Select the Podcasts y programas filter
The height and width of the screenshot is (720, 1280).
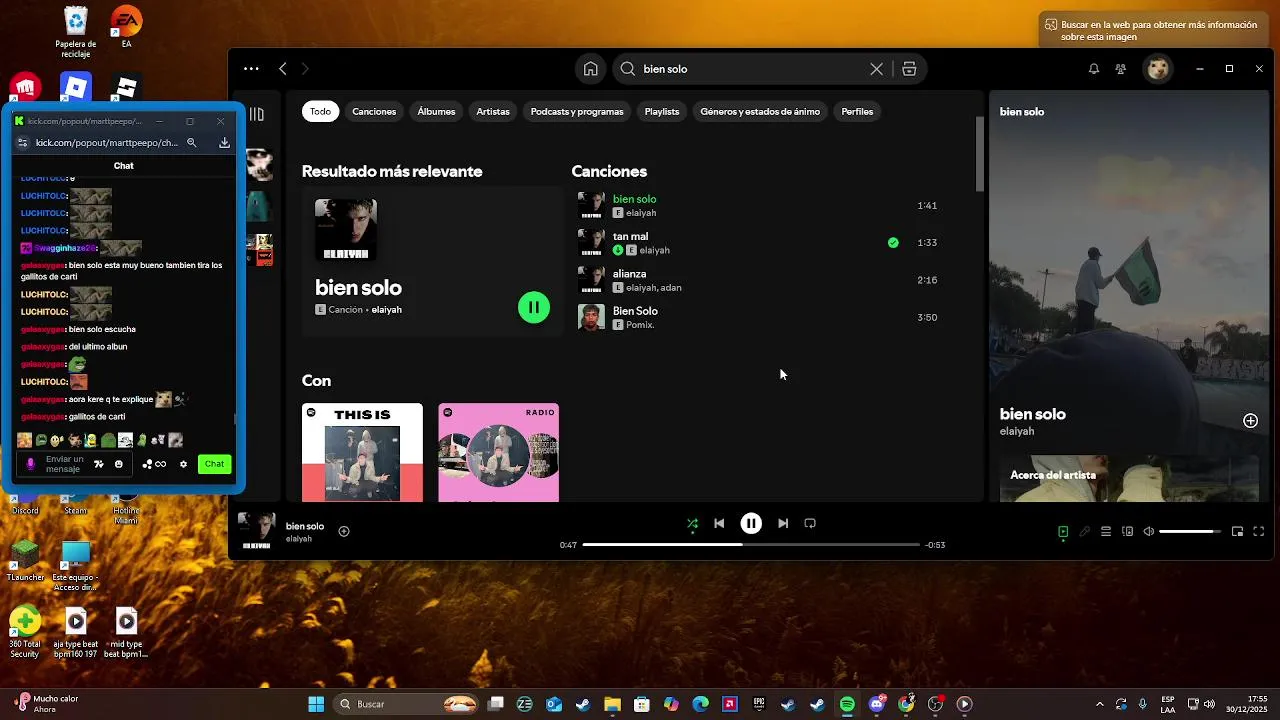pyautogui.click(x=577, y=112)
